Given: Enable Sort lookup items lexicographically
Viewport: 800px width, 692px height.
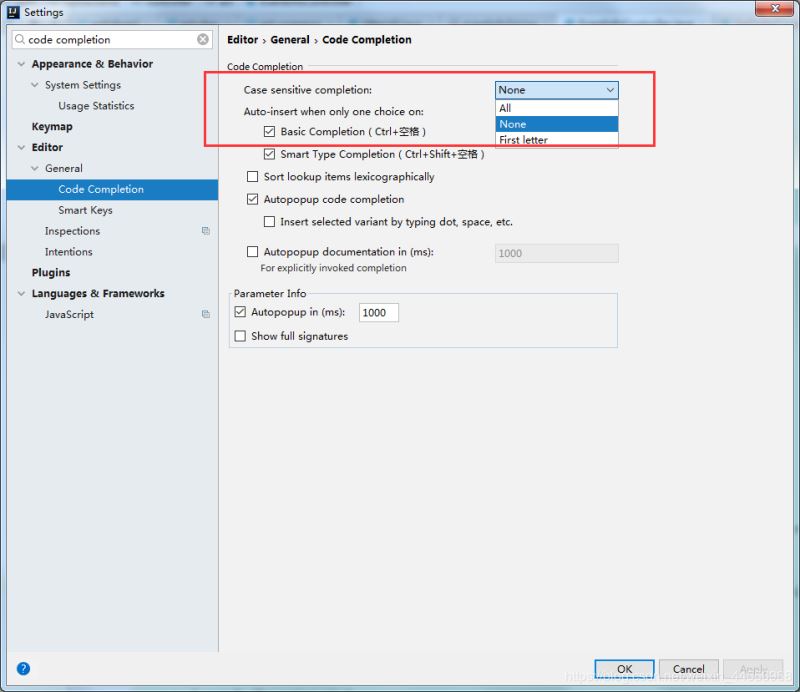Looking at the screenshot, I should (x=253, y=177).
